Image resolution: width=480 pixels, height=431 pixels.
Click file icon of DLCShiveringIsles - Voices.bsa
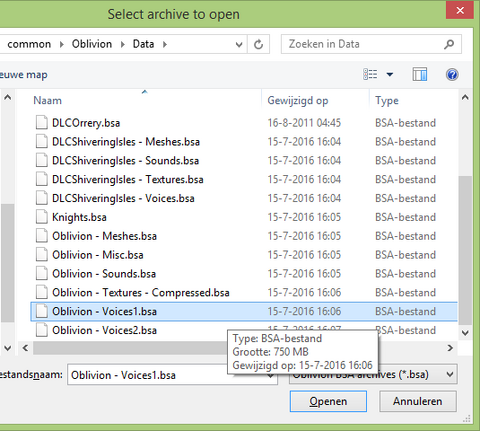(x=42, y=198)
